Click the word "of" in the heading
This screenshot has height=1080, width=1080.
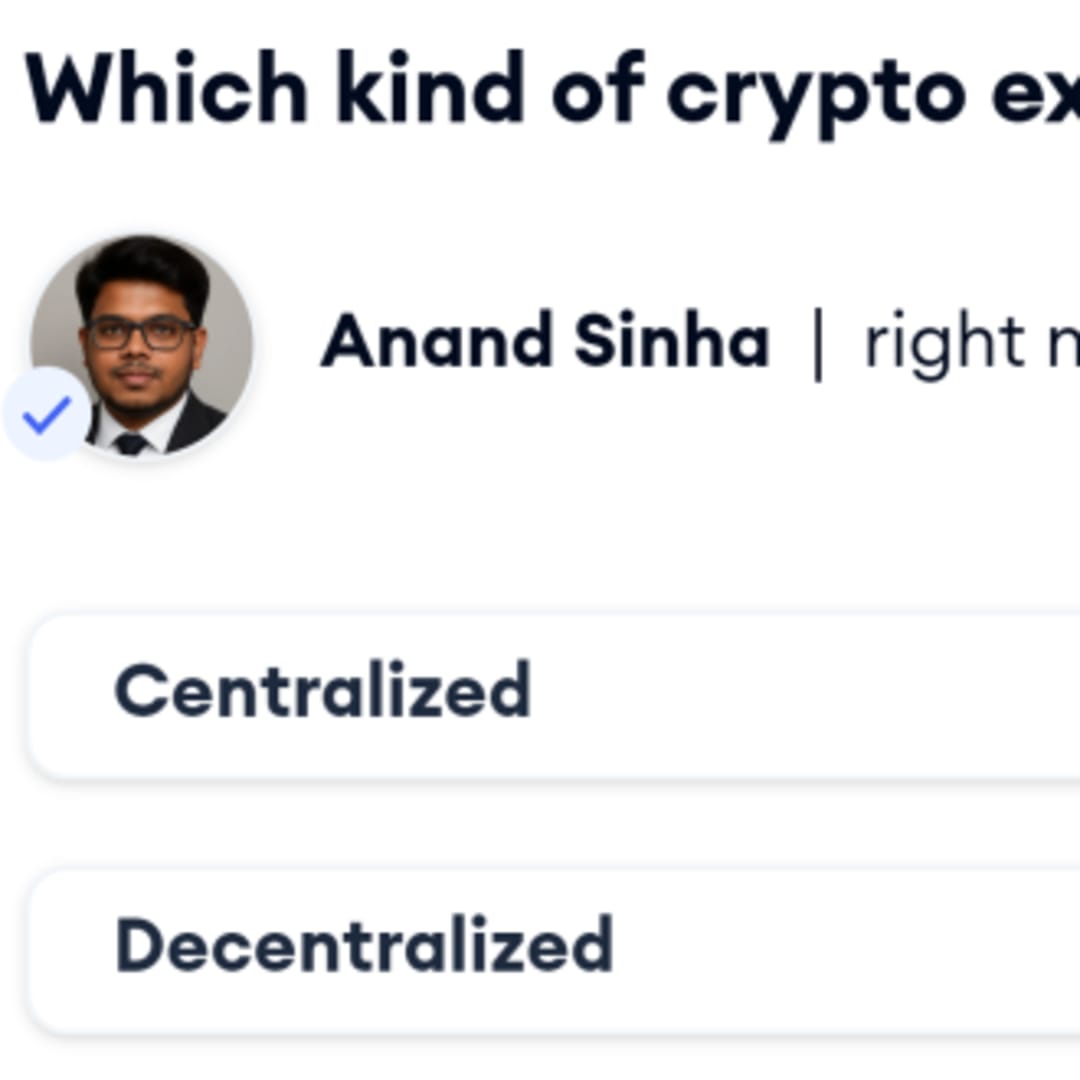tap(596, 90)
